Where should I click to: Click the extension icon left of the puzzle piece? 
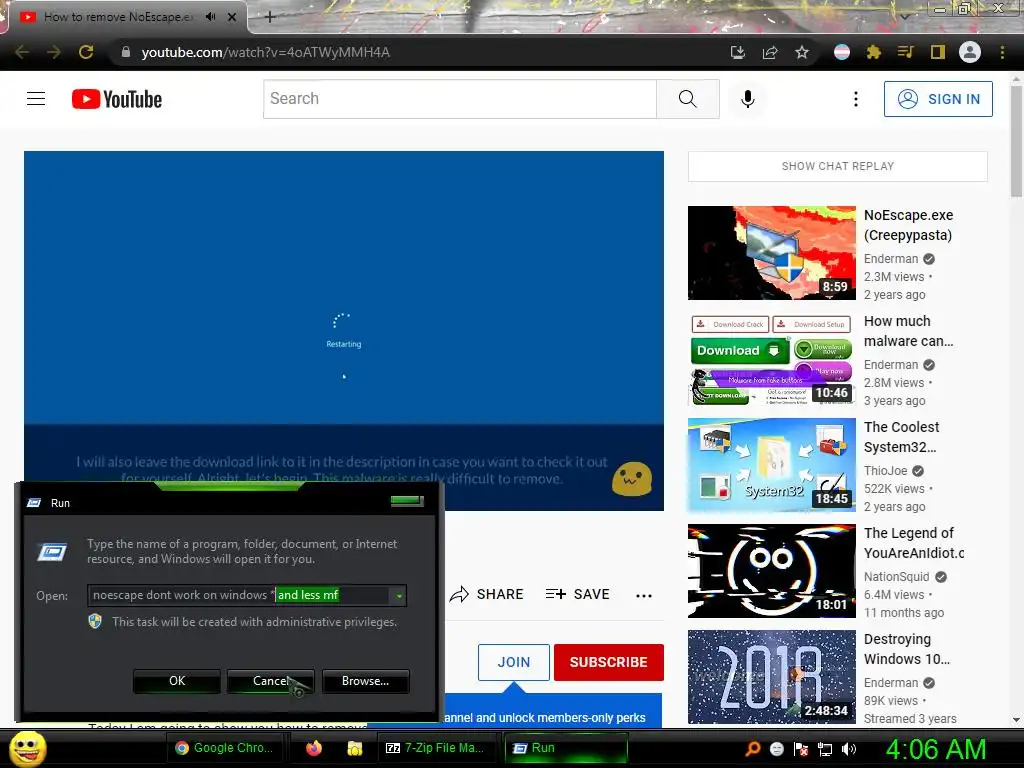click(x=842, y=52)
